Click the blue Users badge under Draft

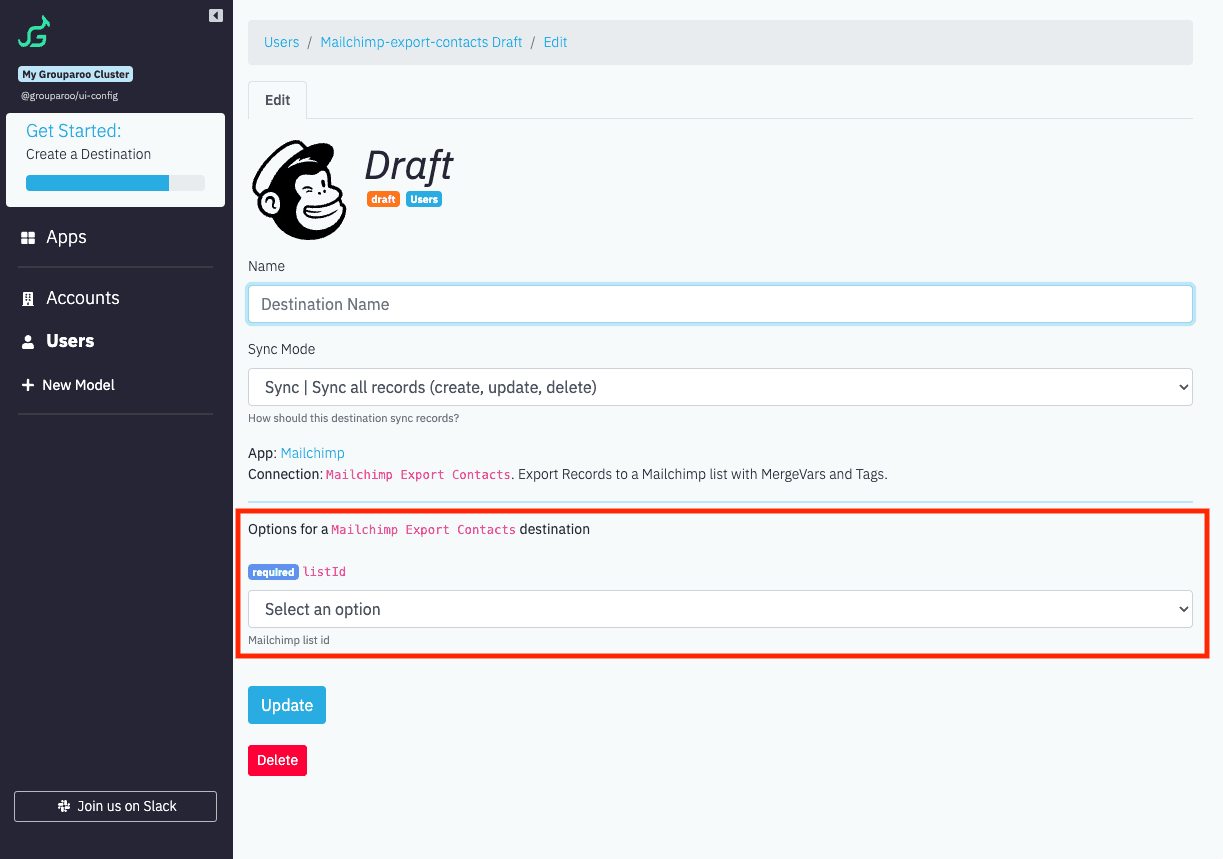click(x=424, y=199)
